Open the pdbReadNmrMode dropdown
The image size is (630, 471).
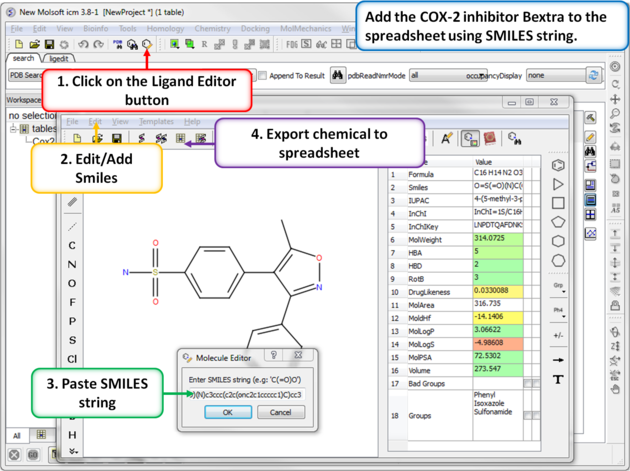point(447,76)
